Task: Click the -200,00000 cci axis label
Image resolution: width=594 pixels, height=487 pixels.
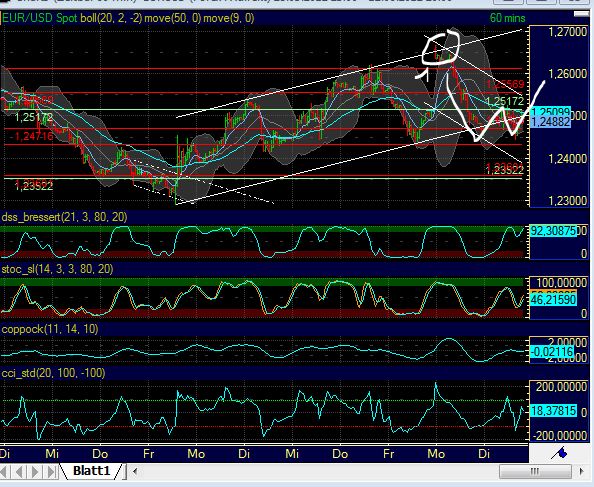Action: pos(560,435)
